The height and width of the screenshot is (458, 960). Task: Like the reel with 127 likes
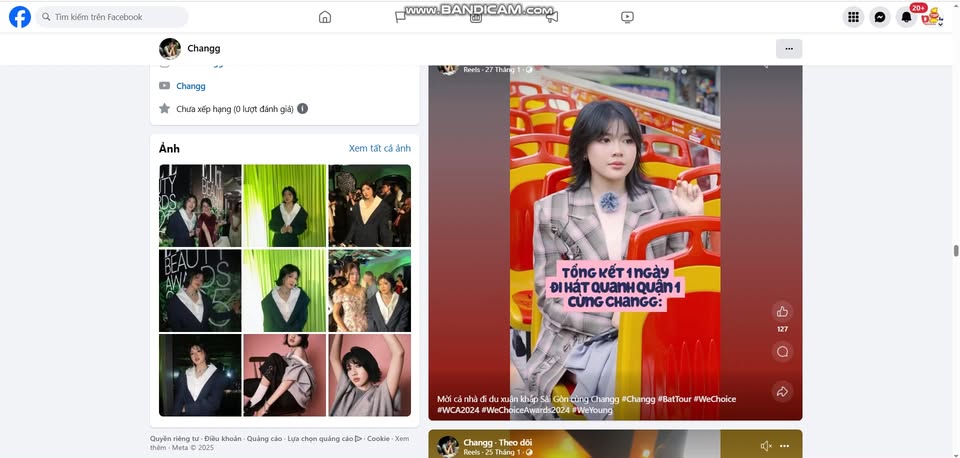point(782,311)
